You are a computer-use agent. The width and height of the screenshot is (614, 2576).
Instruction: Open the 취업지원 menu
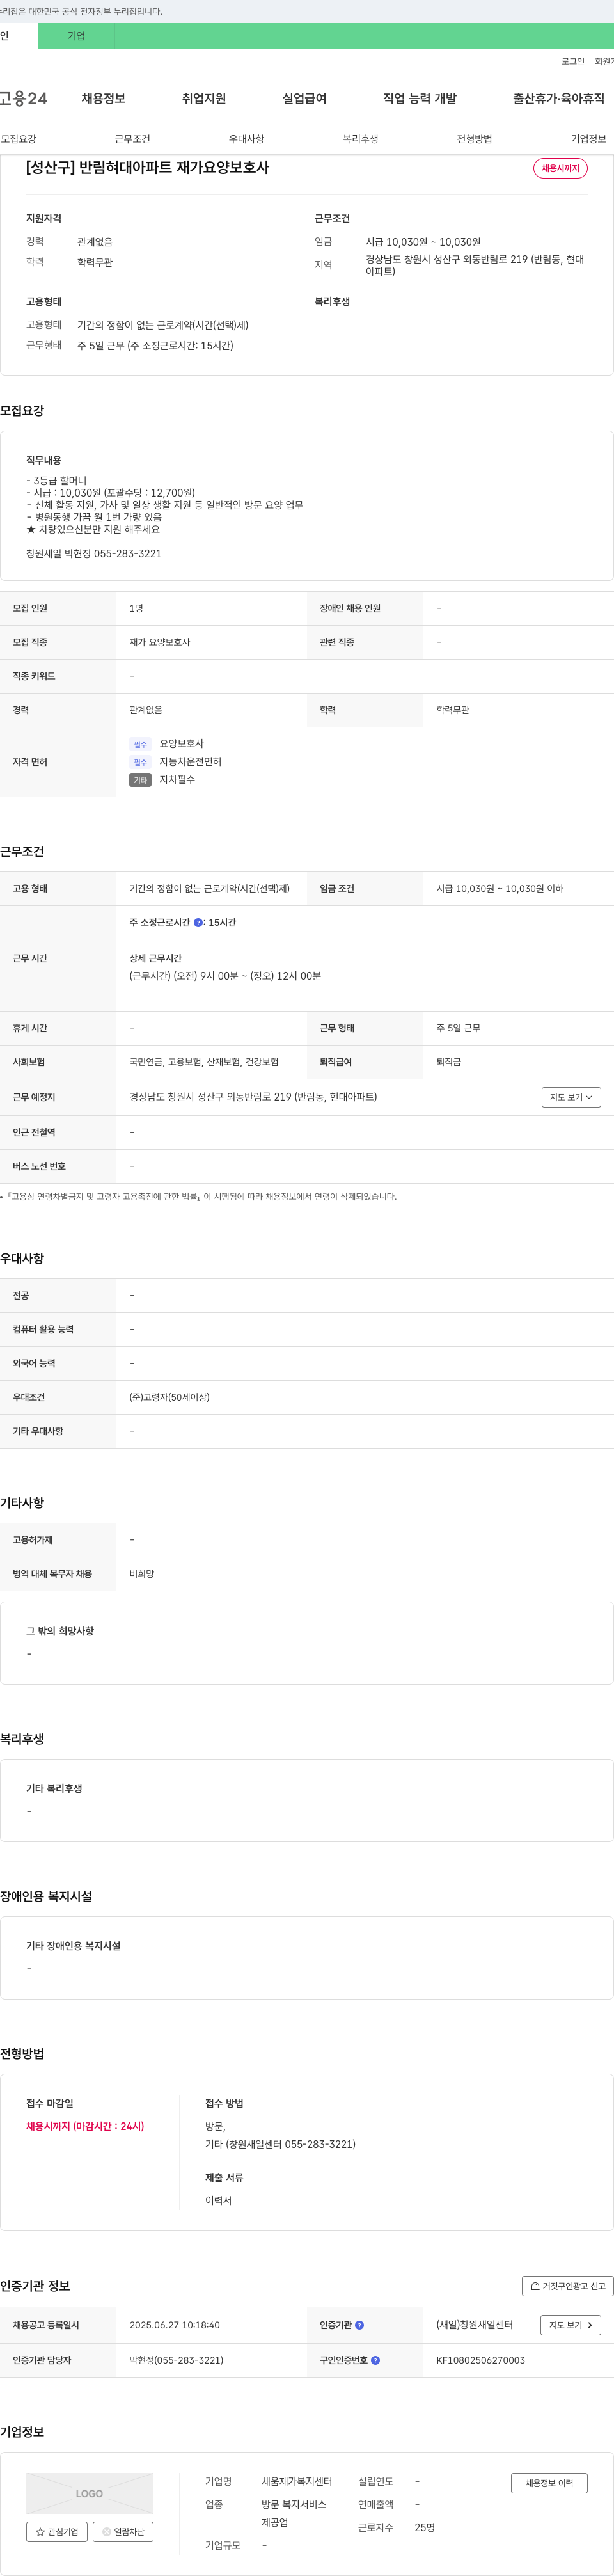(x=204, y=98)
